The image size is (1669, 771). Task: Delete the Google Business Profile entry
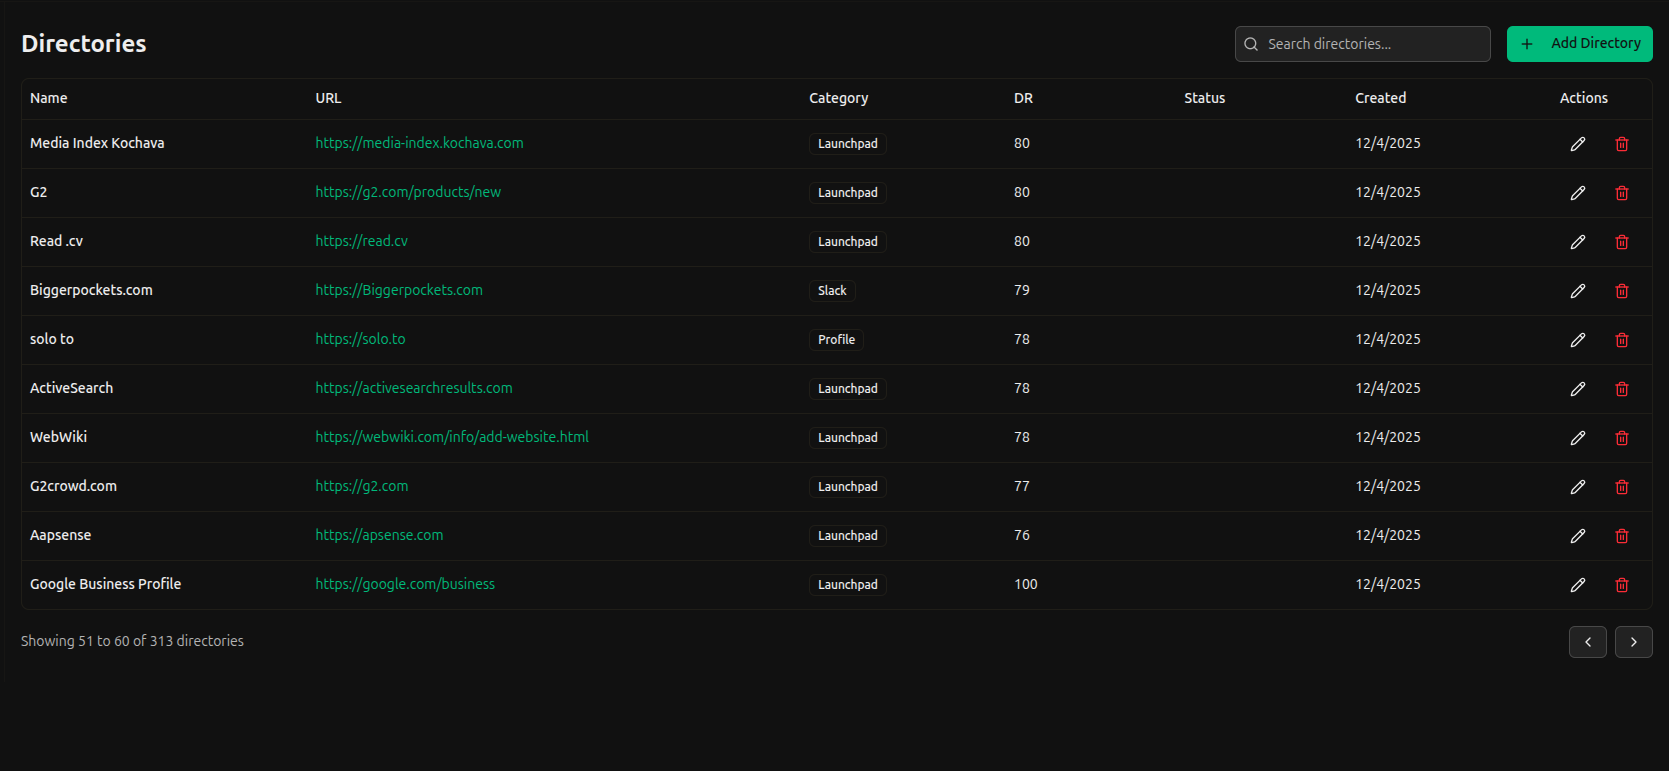pos(1621,585)
